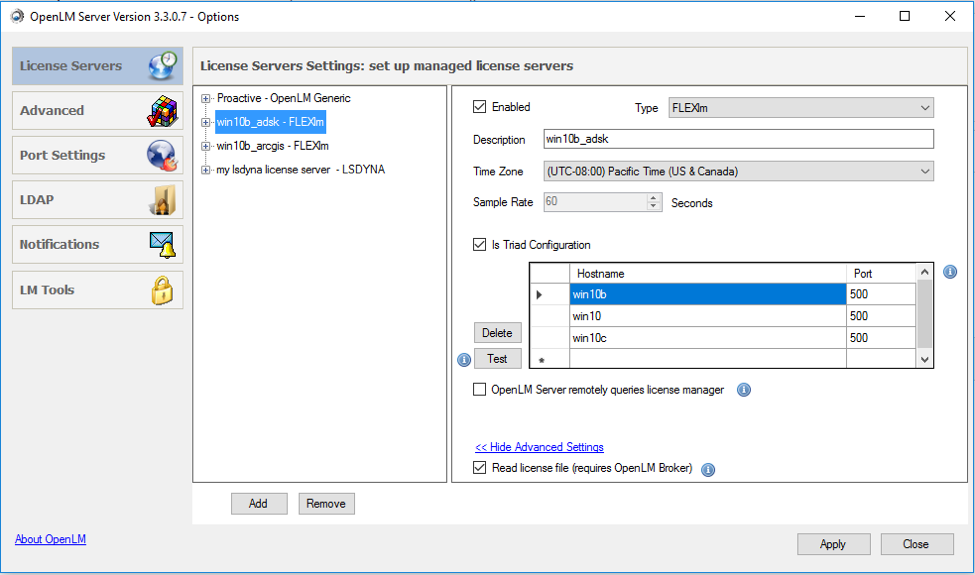Click the Advanced Rubik's cube icon
Image resolution: width=975 pixels, height=575 pixels.
point(162,111)
